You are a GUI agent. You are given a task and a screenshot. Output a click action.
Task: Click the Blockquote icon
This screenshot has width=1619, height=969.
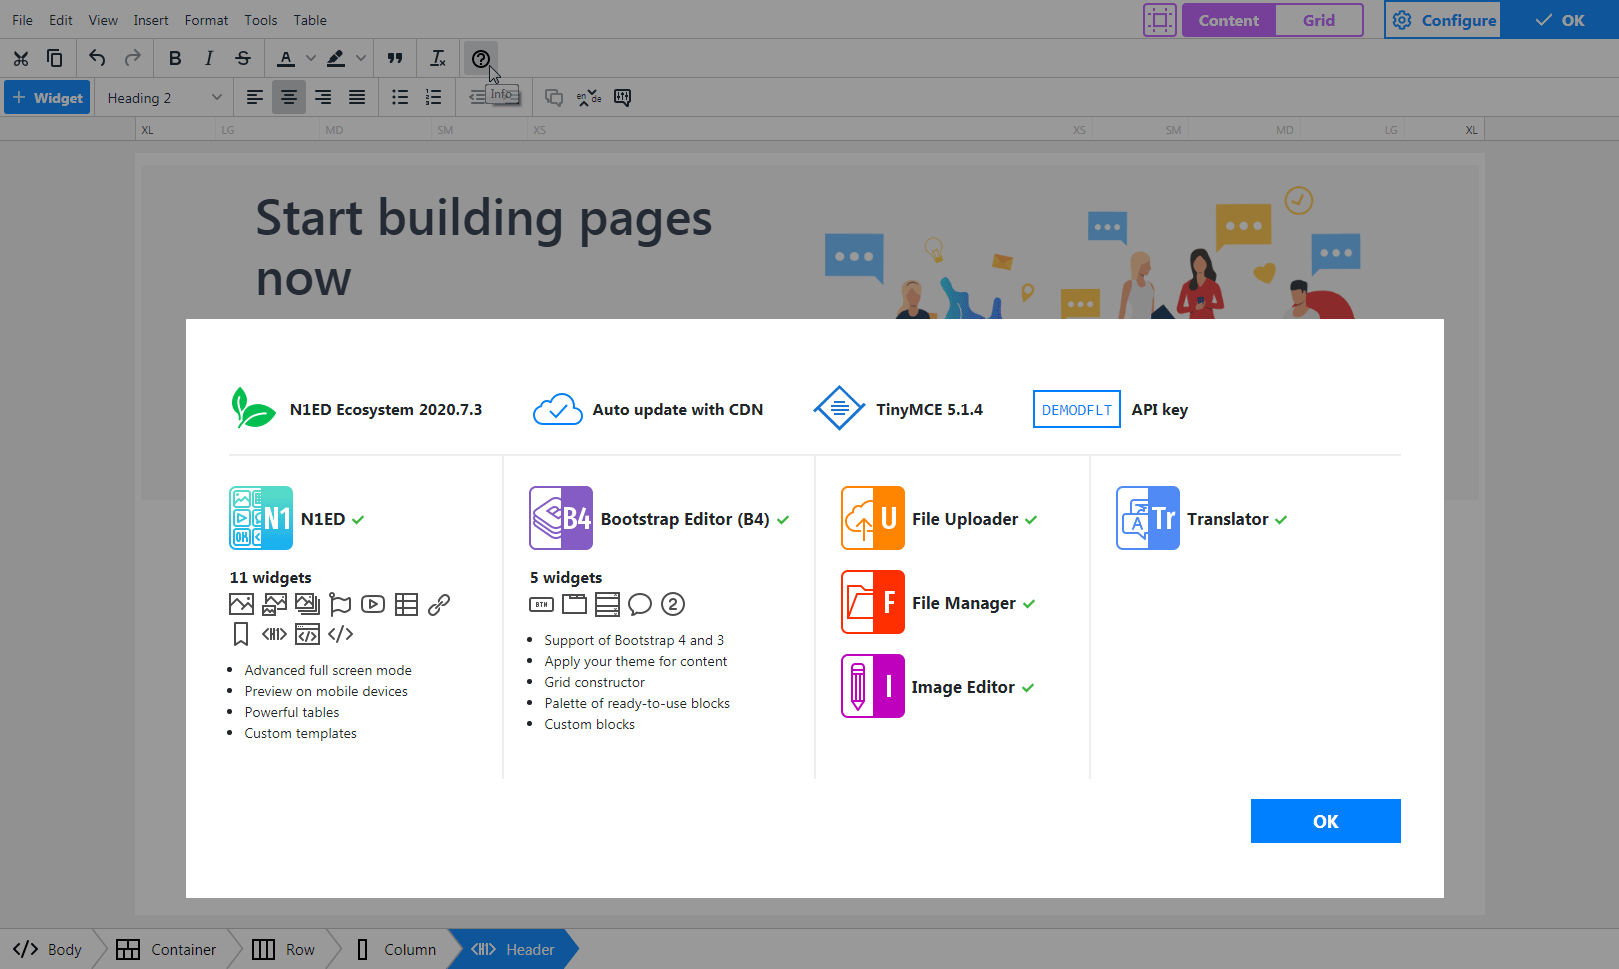tap(395, 58)
